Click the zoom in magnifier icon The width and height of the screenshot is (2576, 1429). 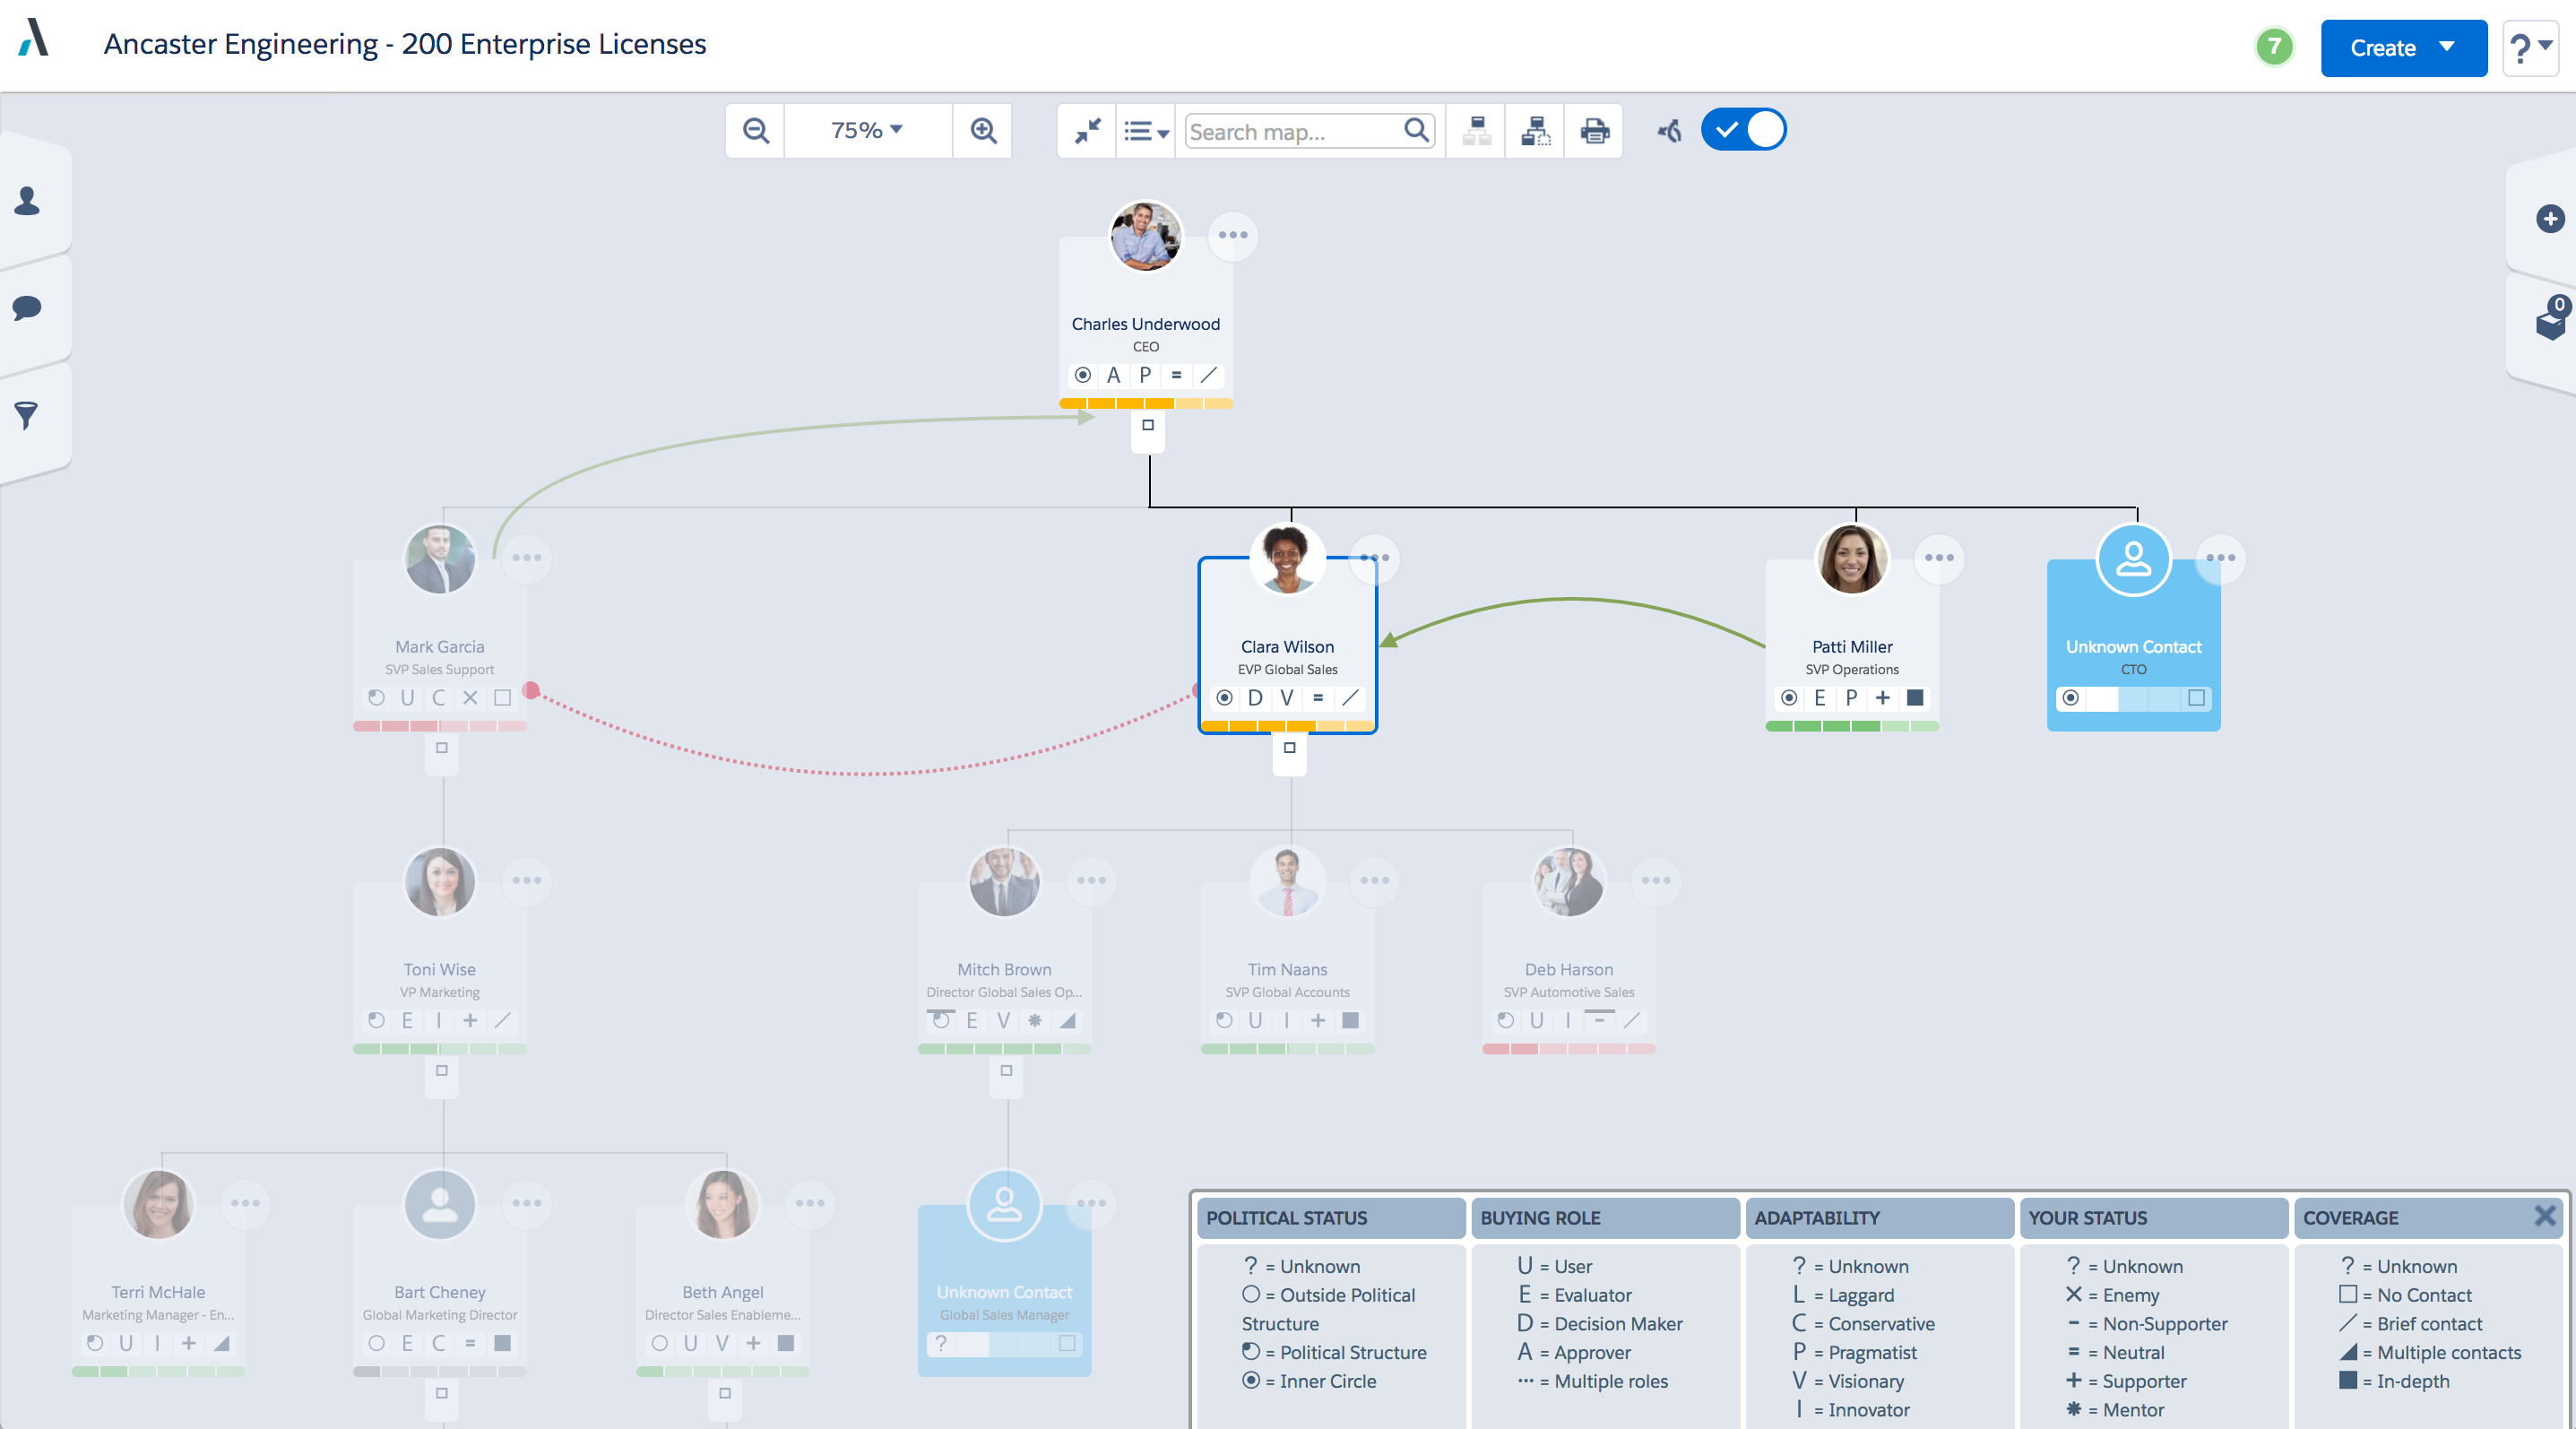[x=983, y=131]
